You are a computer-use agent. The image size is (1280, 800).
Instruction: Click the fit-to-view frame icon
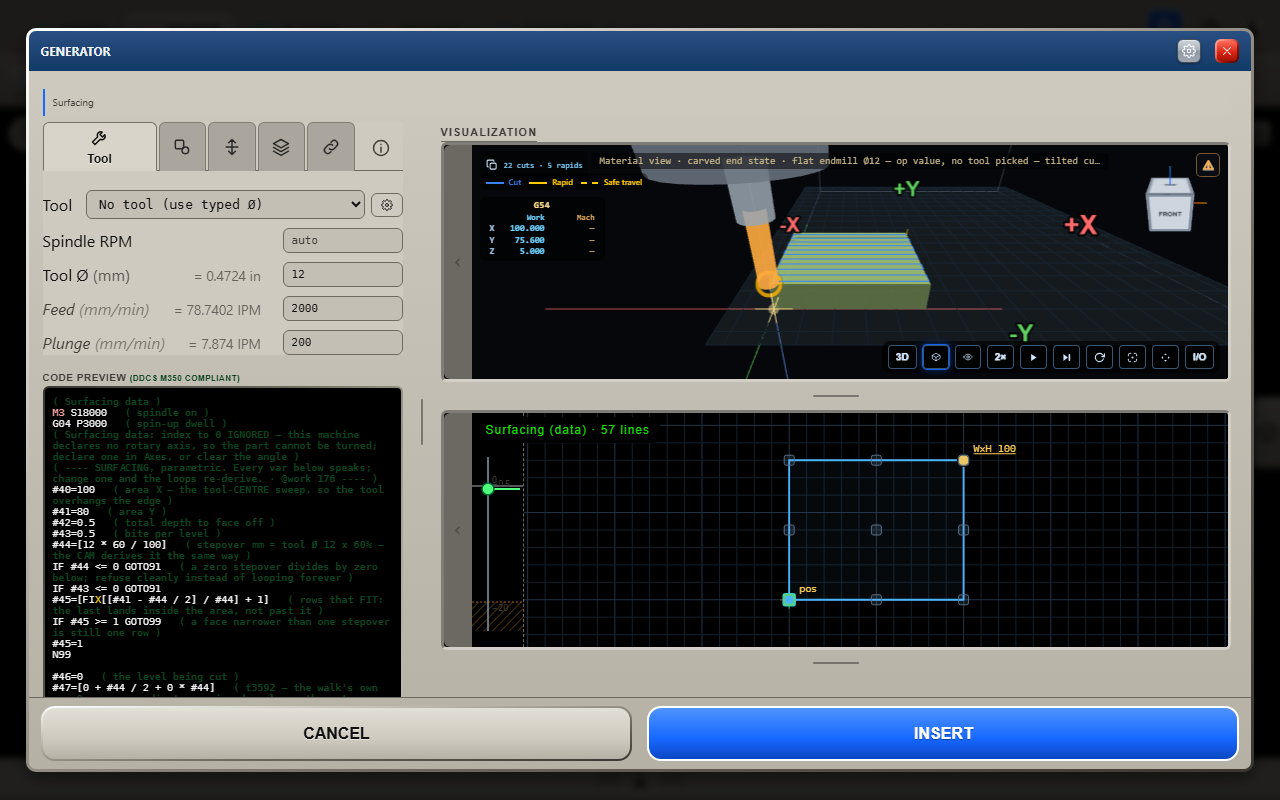pos(1132,357)
